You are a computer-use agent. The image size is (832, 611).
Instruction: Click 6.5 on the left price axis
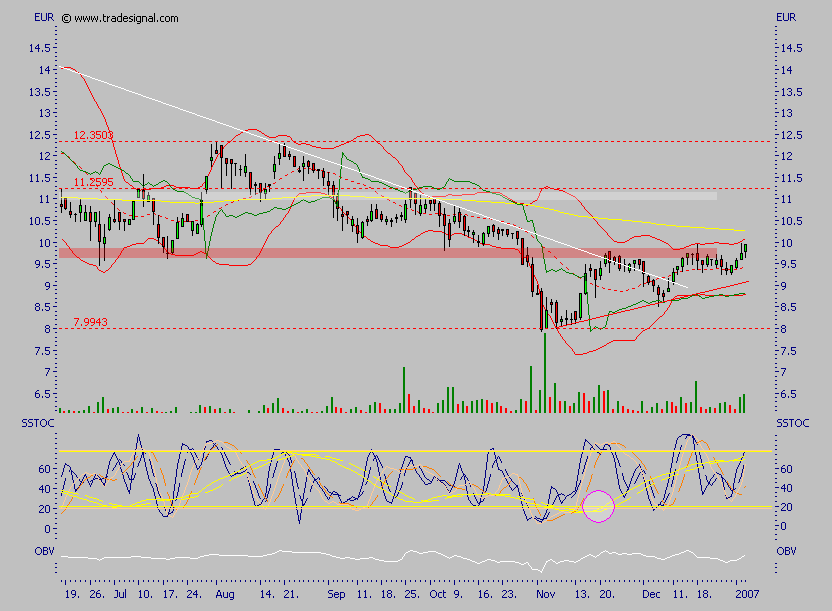point(44,394)
